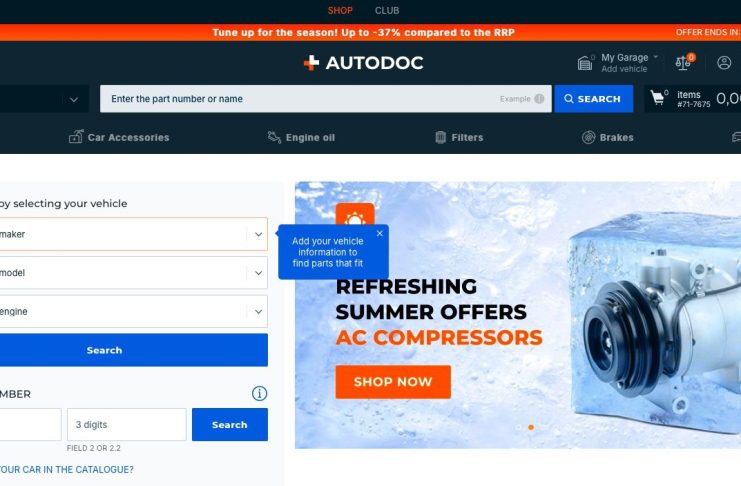Click the blue SEARCH button in header
The image size is (741, 486).
(594, 99)
